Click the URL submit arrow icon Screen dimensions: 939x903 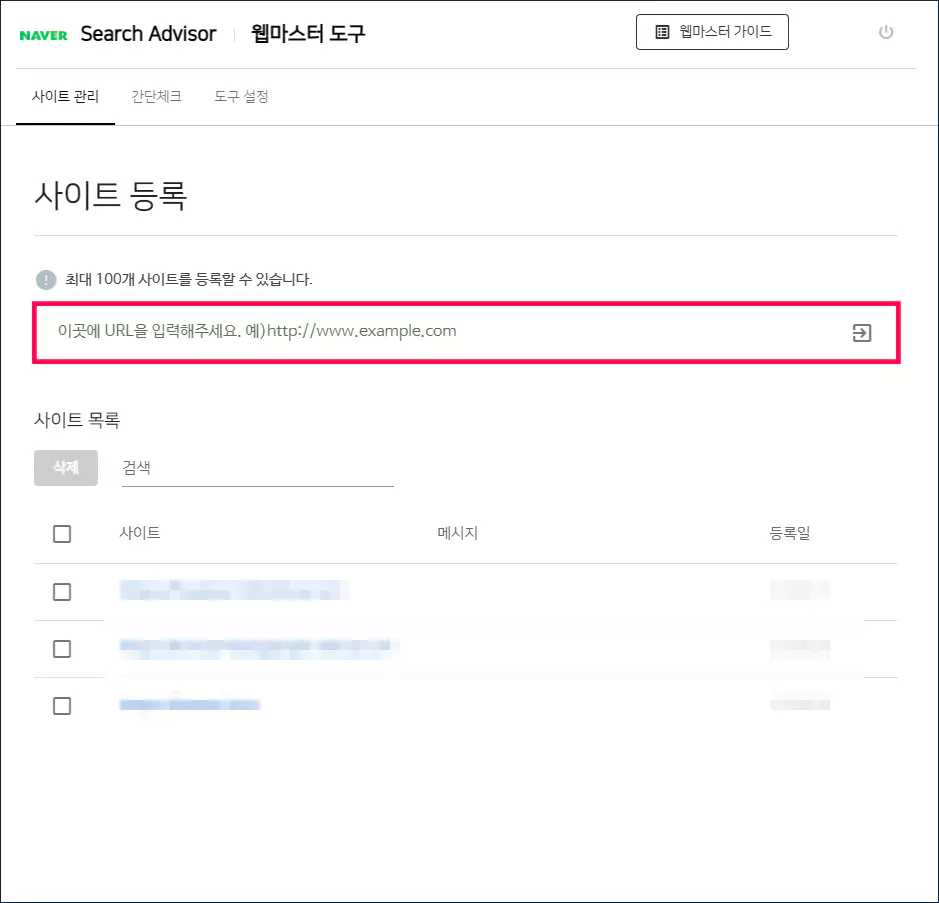pos(861,333)
